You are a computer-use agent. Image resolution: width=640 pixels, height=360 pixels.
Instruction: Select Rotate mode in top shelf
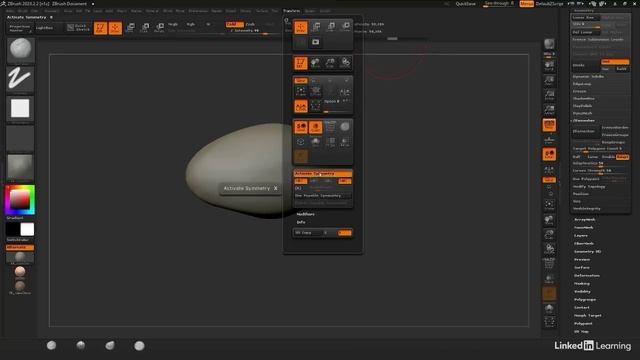click(x=160, y=28)
